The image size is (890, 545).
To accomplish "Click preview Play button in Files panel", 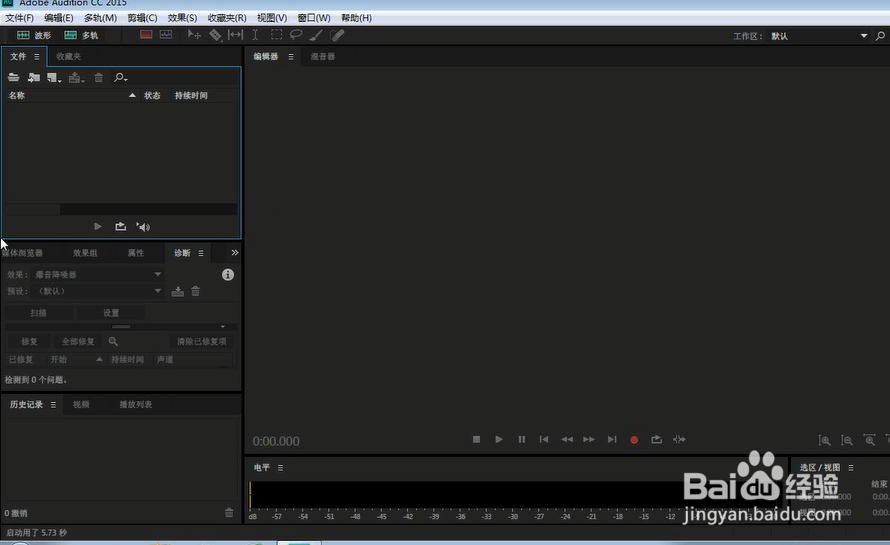I will (x=98, y=227).
